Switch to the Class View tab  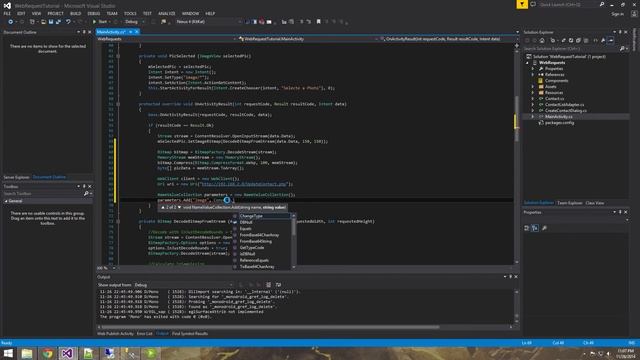[x=595, y=203]
